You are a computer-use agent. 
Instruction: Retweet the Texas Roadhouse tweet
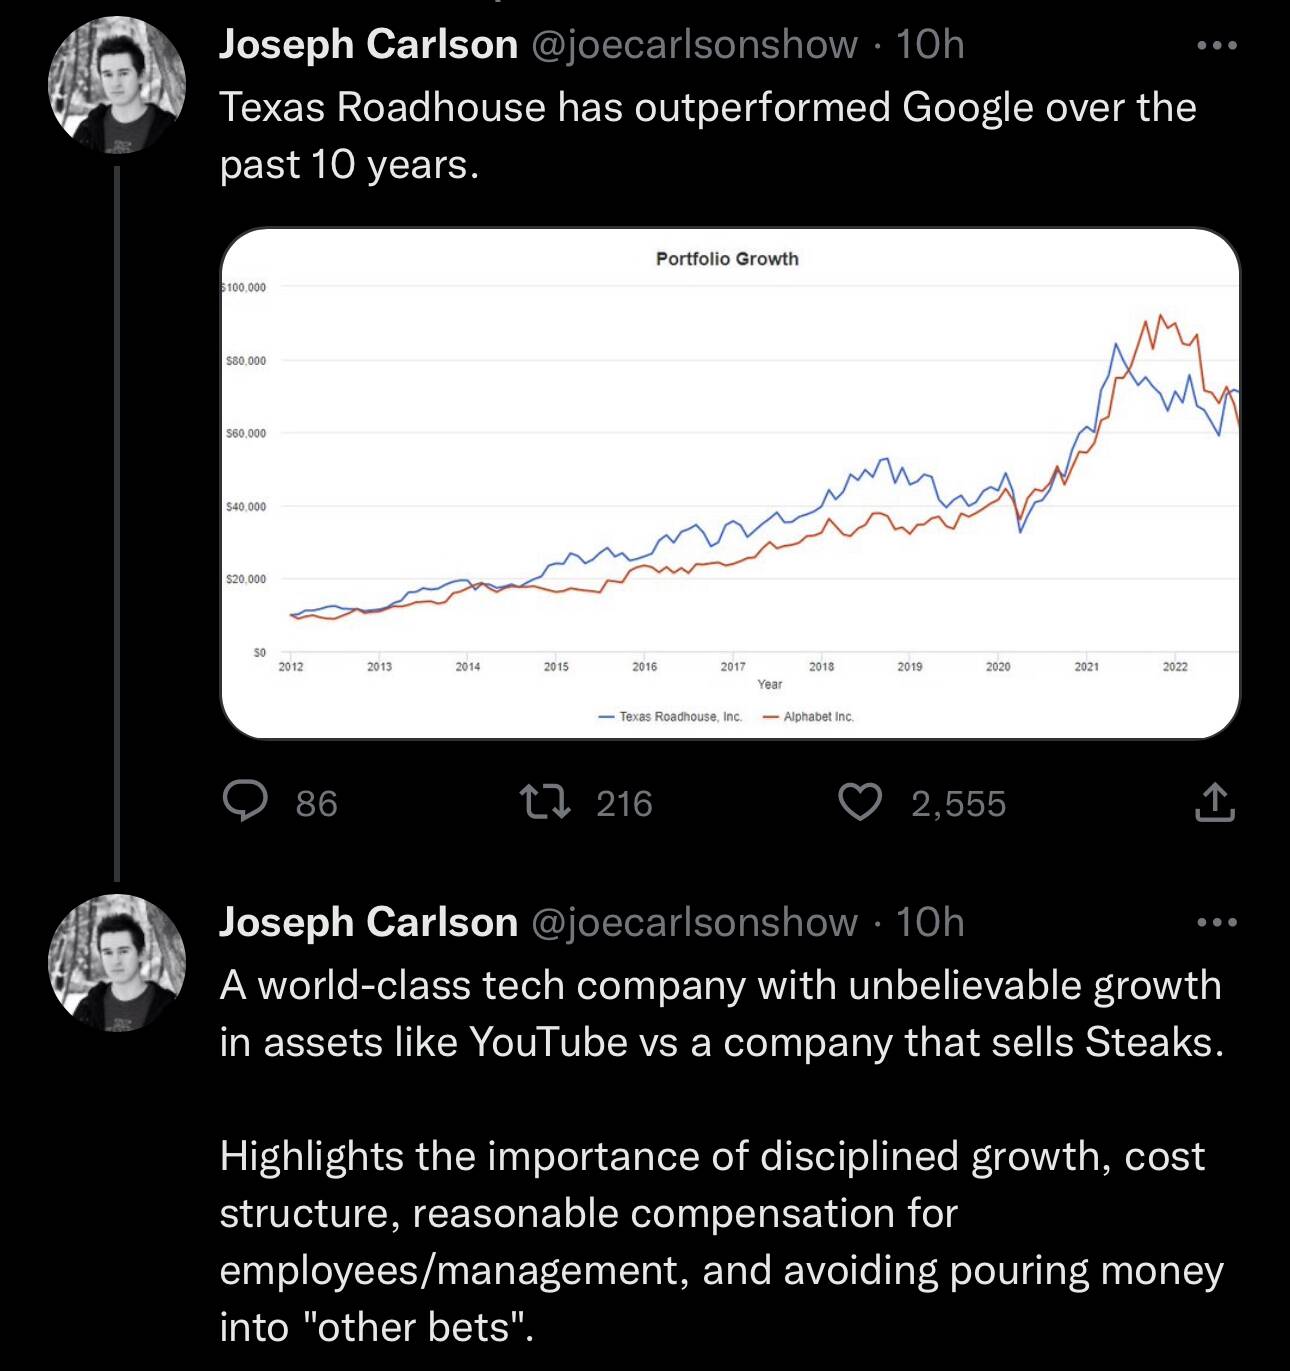546,802
